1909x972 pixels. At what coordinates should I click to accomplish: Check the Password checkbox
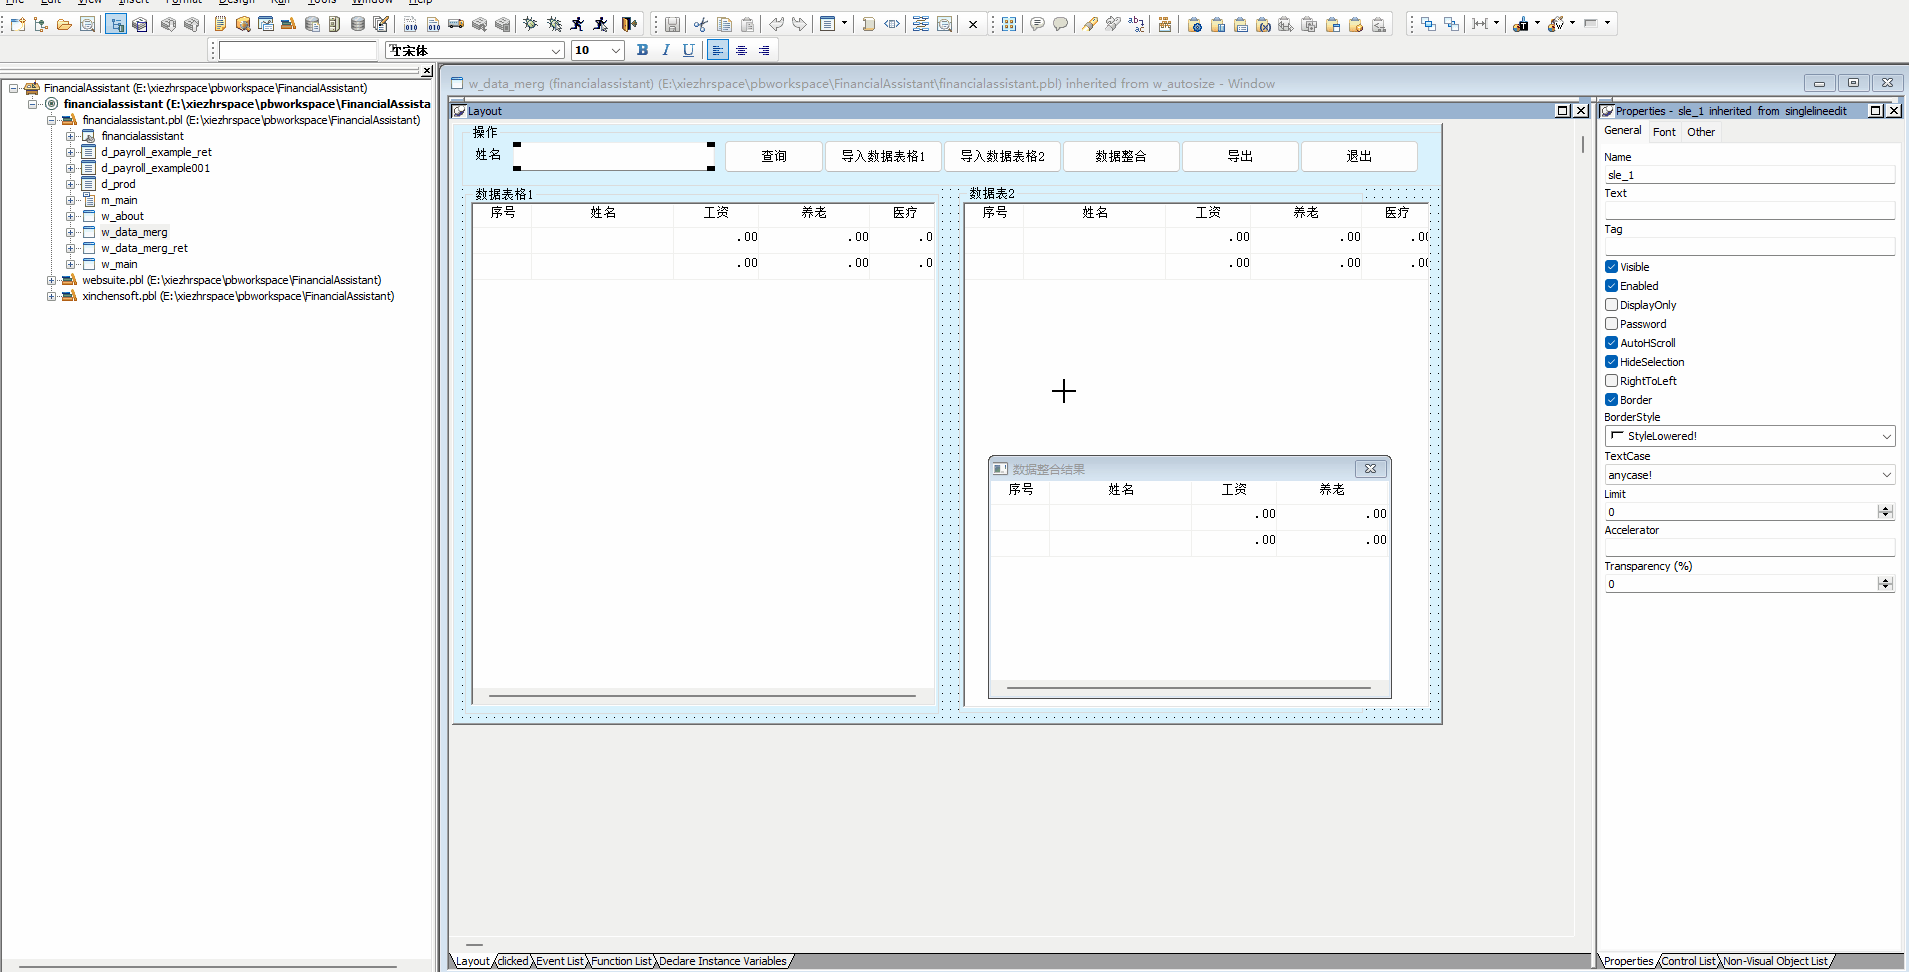click(x=1611, y=324)
